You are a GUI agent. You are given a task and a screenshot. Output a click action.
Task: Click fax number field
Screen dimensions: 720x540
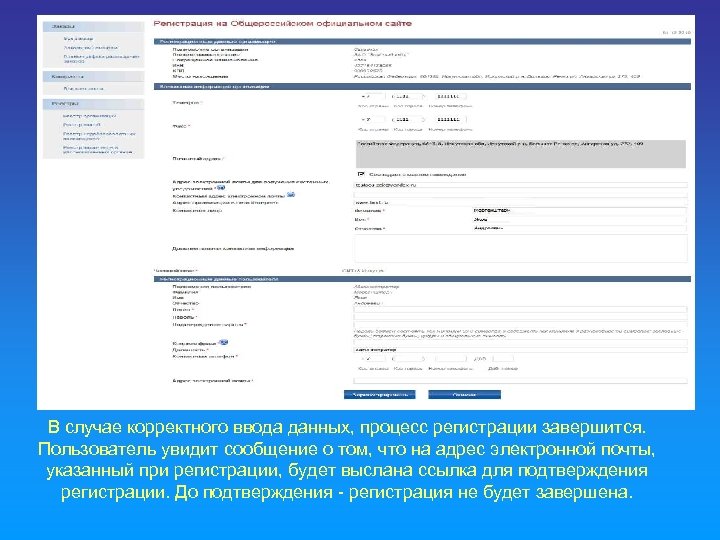point(450,119)
